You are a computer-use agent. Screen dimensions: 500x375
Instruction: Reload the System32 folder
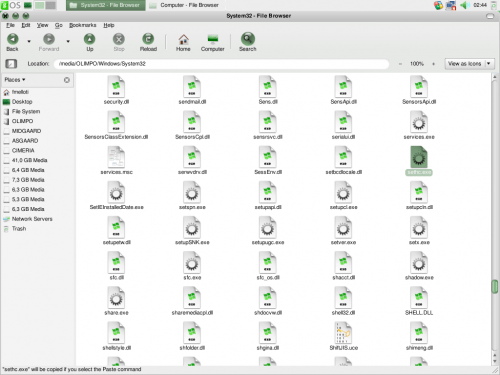click(x=148, y=39)
